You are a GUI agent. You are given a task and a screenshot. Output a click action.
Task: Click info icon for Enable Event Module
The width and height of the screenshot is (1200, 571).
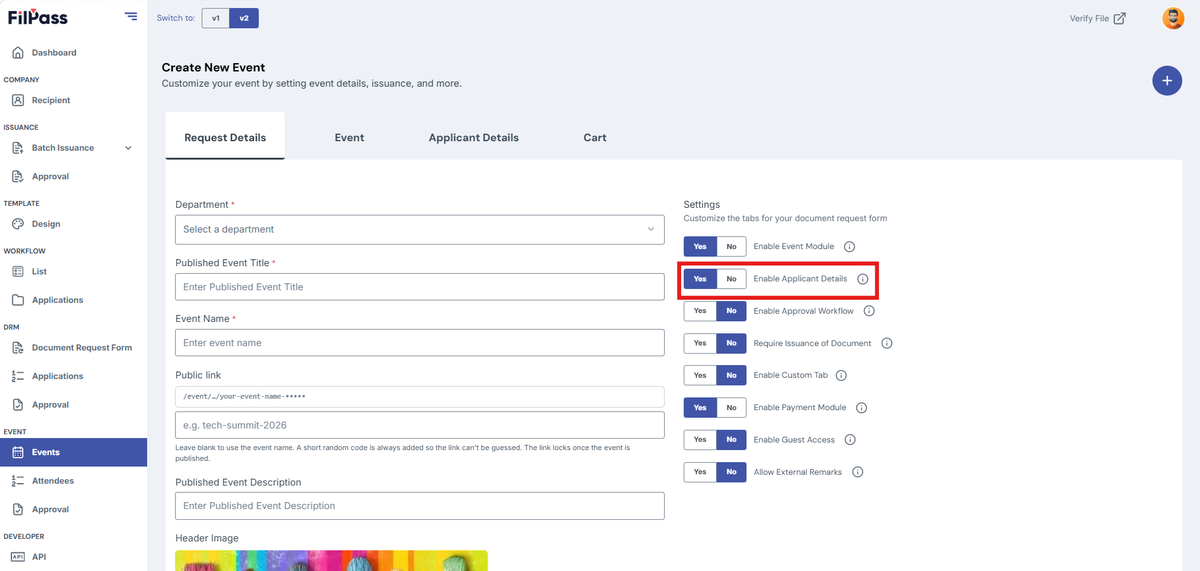pyautogui.click(x=850, y=246)
